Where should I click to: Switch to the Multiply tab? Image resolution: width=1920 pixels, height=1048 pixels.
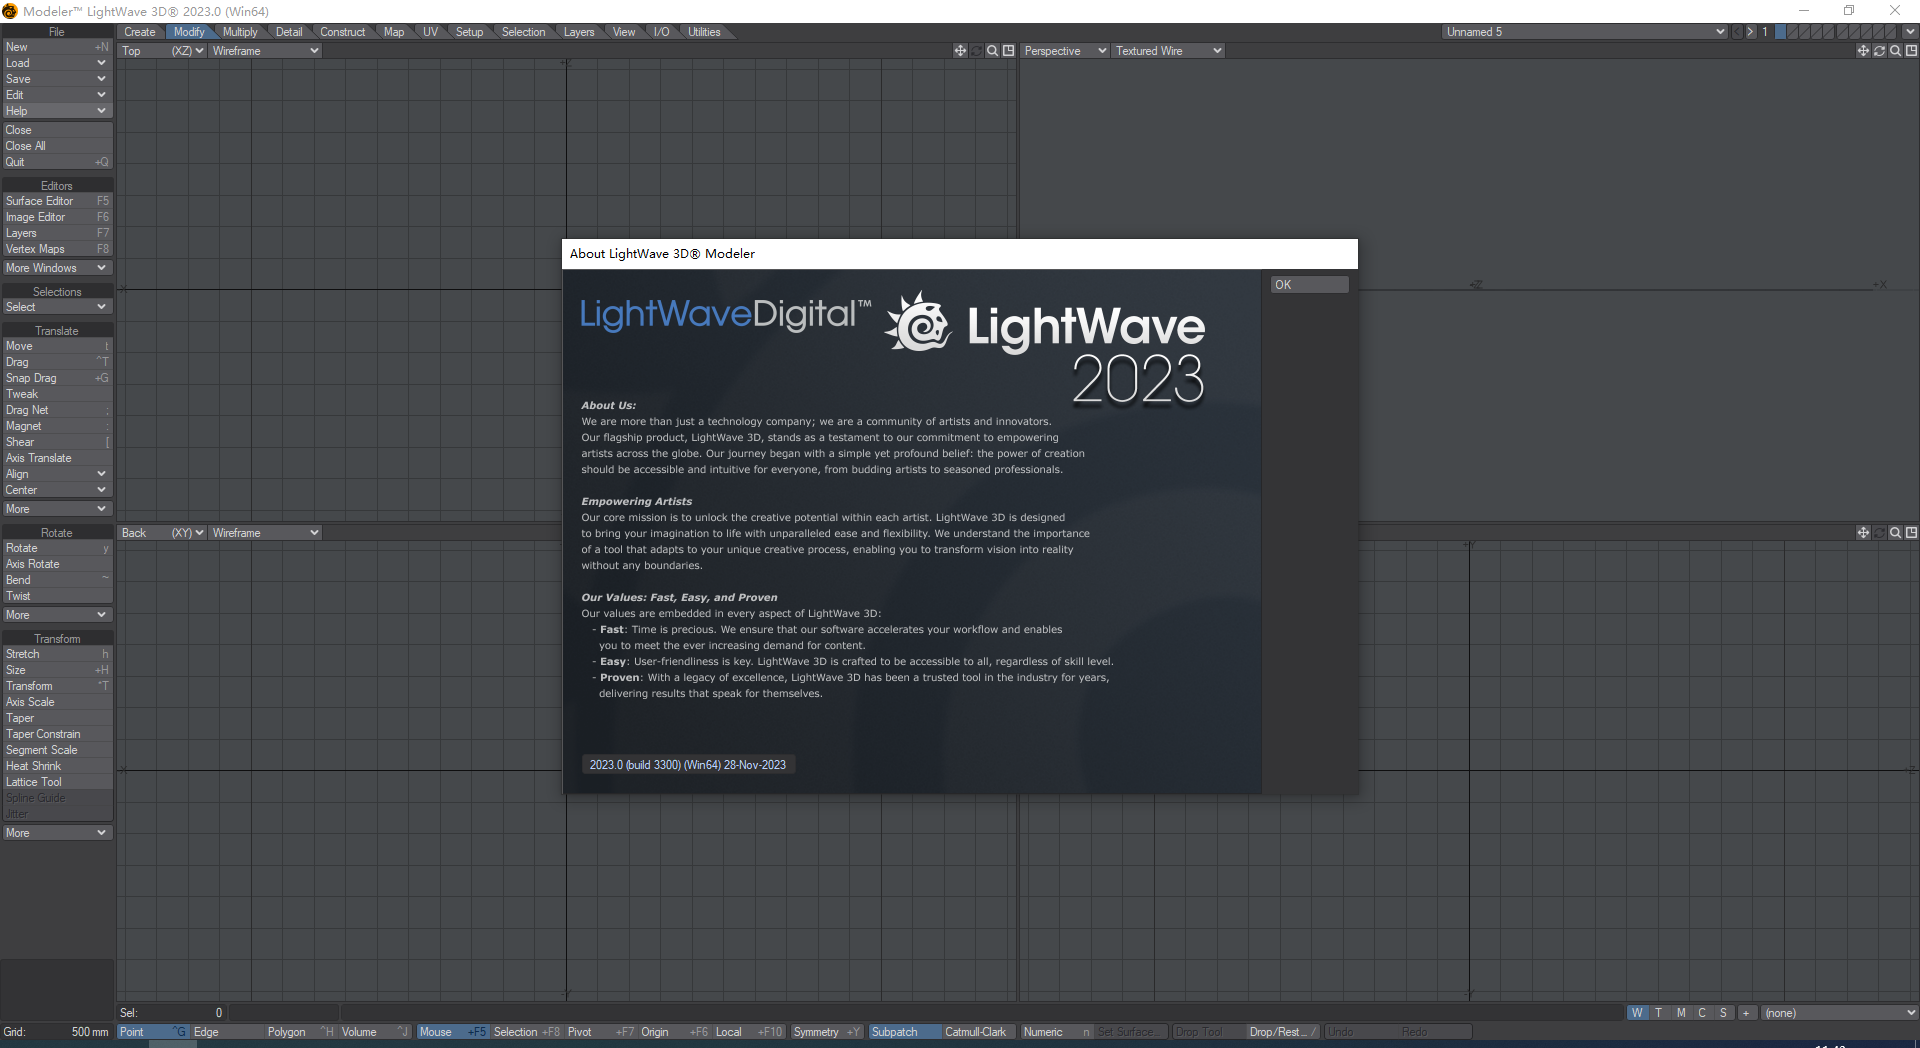tap(240, 31)
